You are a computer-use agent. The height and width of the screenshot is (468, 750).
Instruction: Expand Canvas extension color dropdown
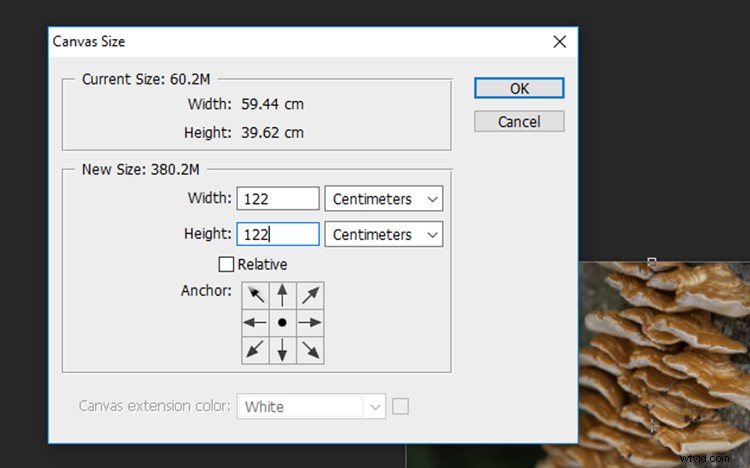tap(375, 407)
